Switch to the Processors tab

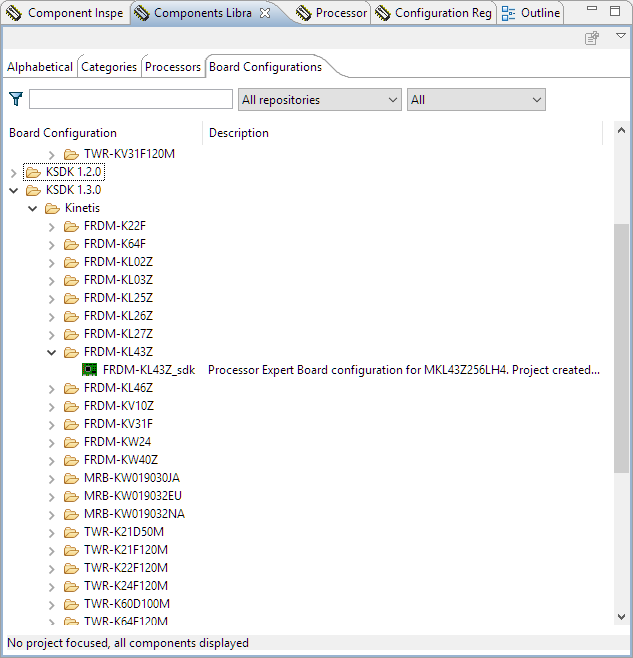(x=173, y=67)
